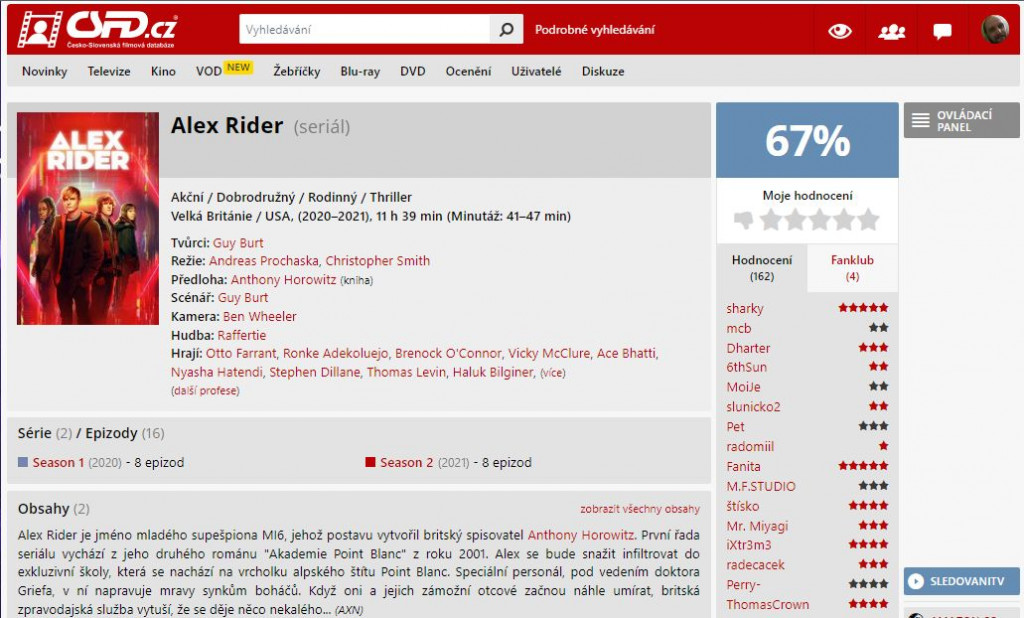This screenshot has width=1024, height=618.
Task: Open the Ocenění menu
Action: (x=468, y=71)
